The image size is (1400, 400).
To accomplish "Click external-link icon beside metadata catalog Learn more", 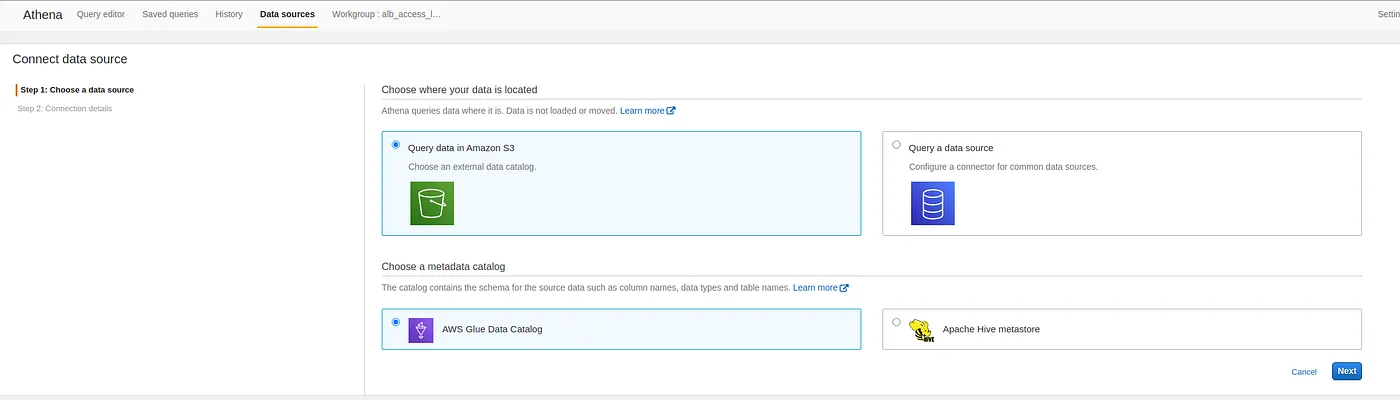I will [844, 288].
